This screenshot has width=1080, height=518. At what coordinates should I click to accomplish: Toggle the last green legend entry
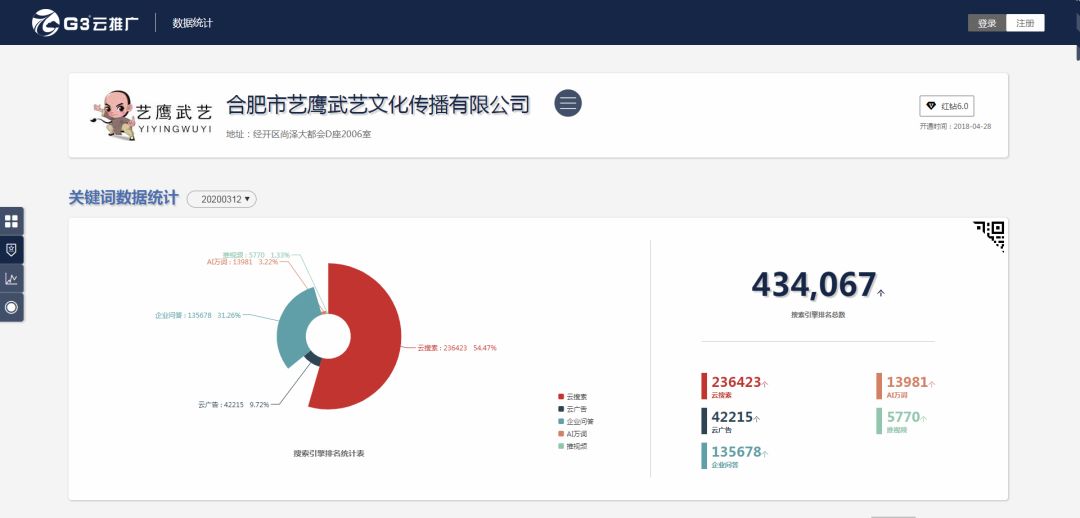[572, 446]
